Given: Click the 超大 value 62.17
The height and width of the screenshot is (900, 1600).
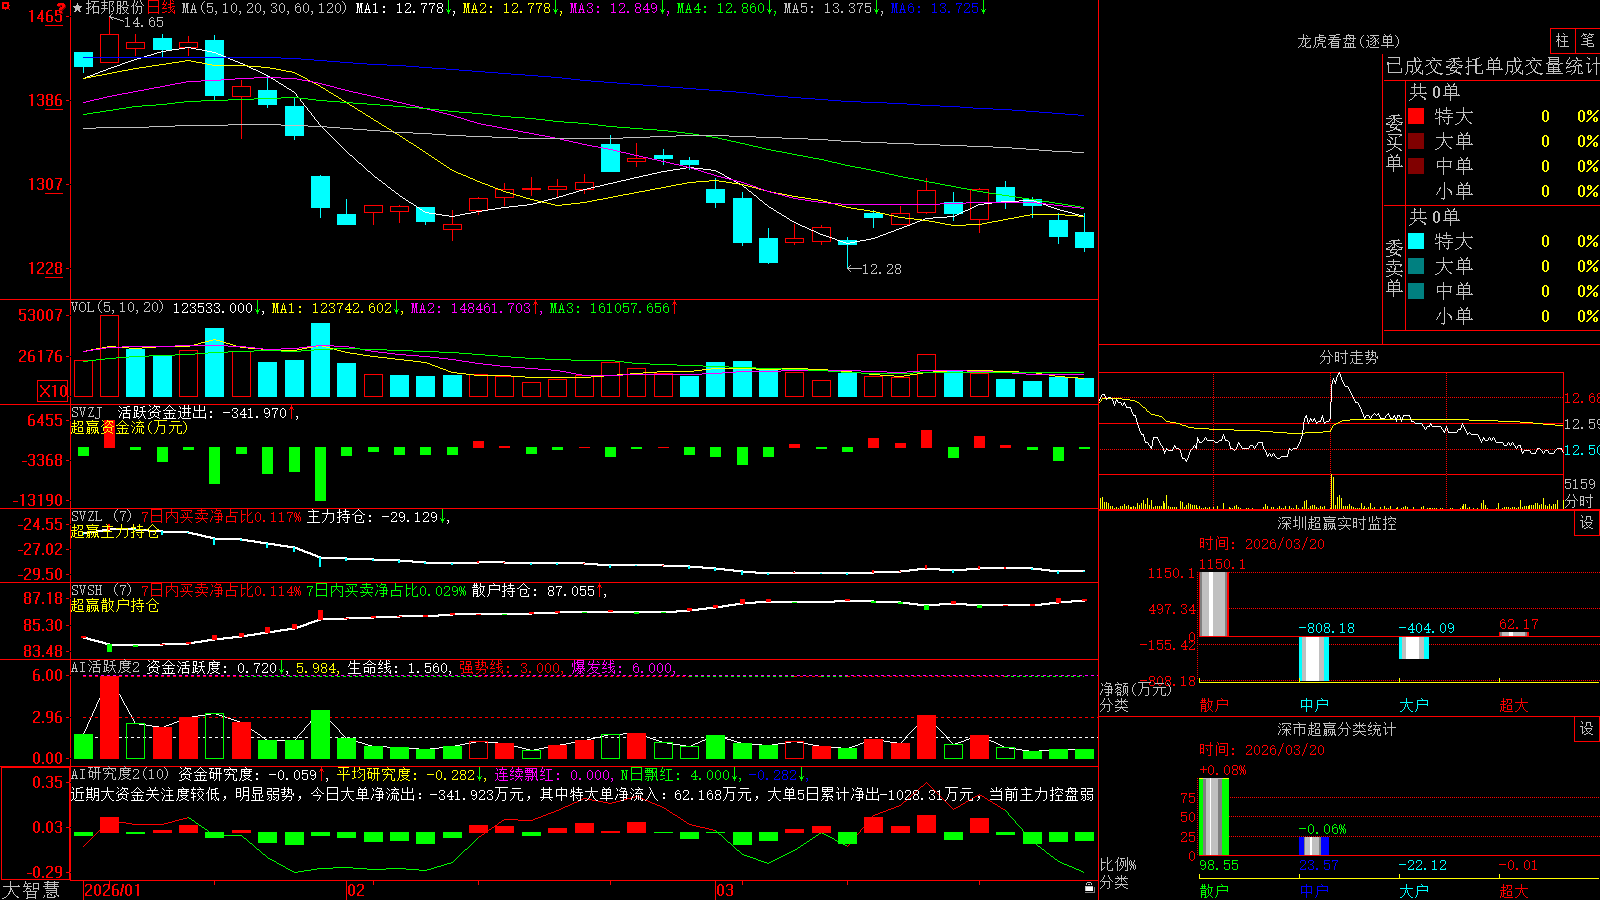Looking at the screenshot, I should tap(1519, 625).
